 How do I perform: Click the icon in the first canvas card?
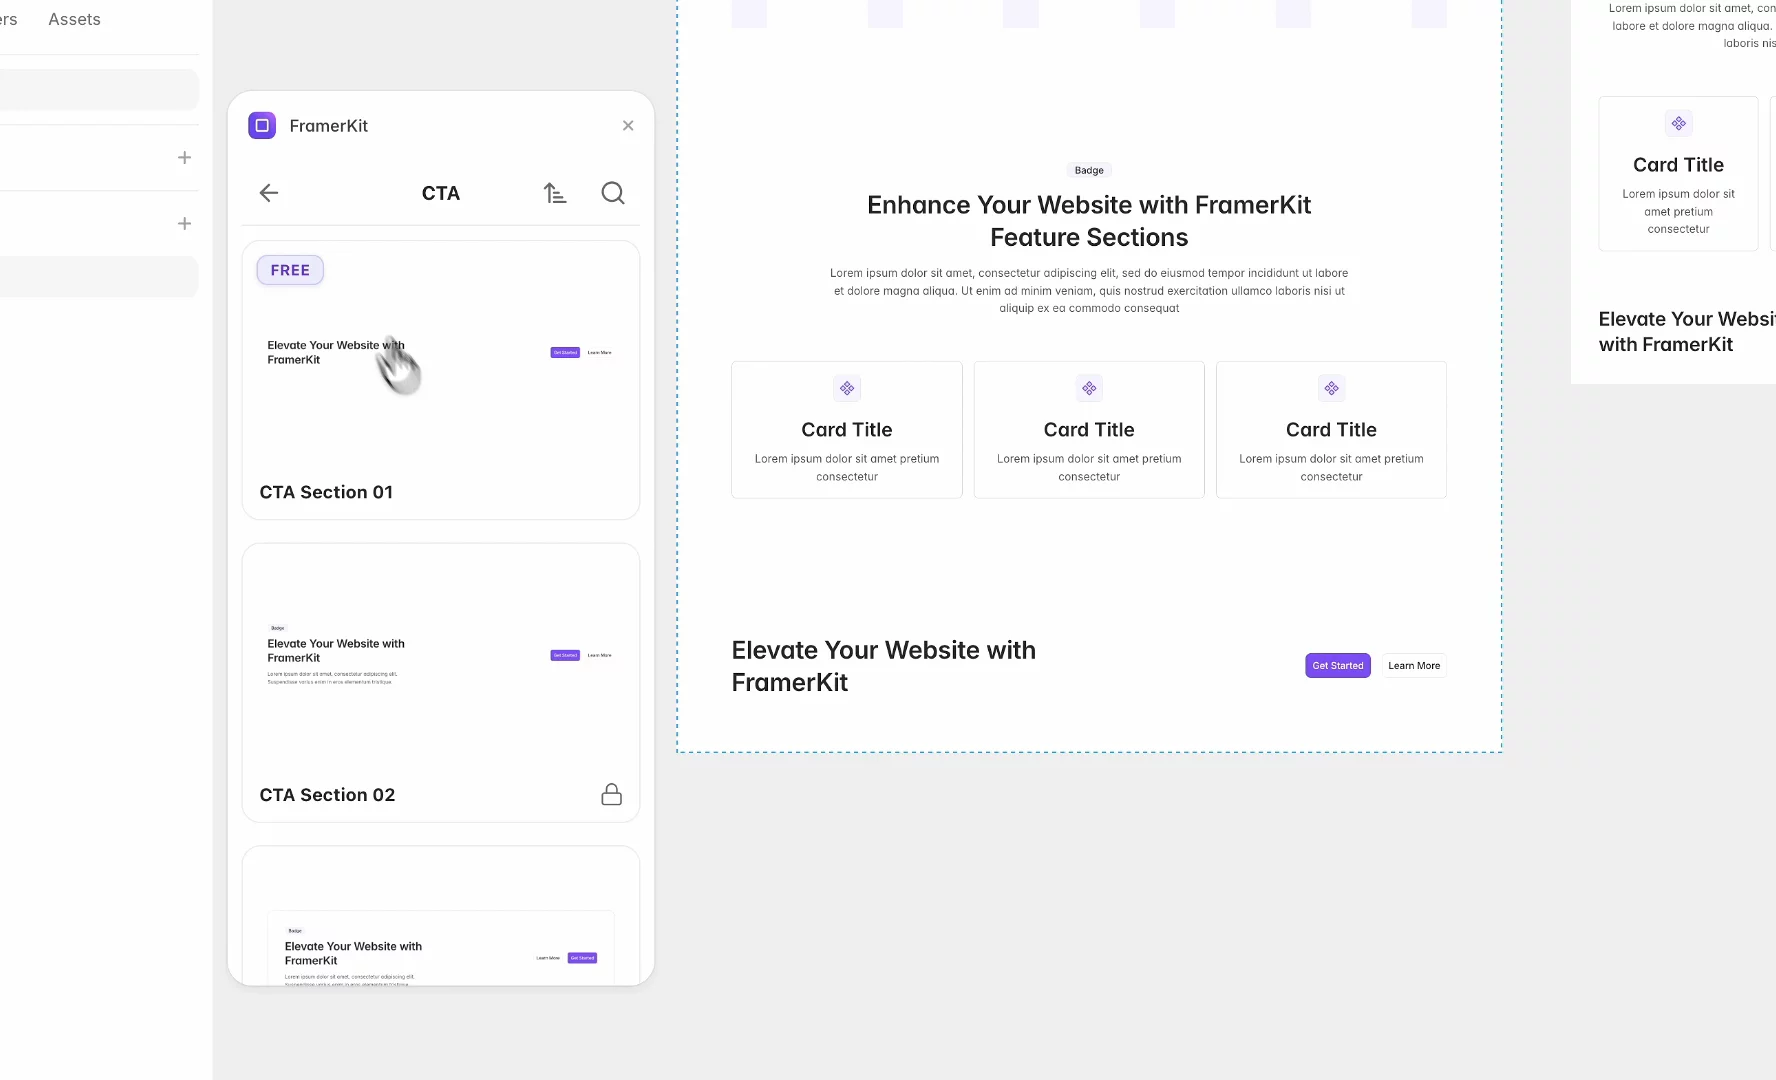click(x=847, y=388)
